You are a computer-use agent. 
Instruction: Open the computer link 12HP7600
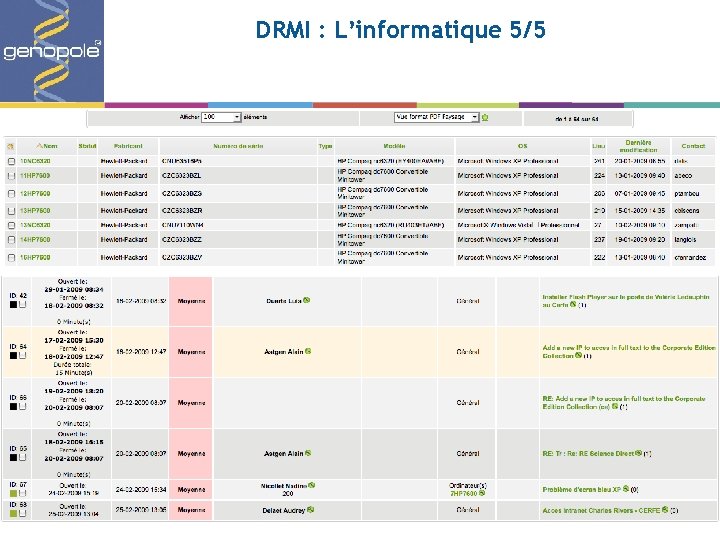point(35,194)
